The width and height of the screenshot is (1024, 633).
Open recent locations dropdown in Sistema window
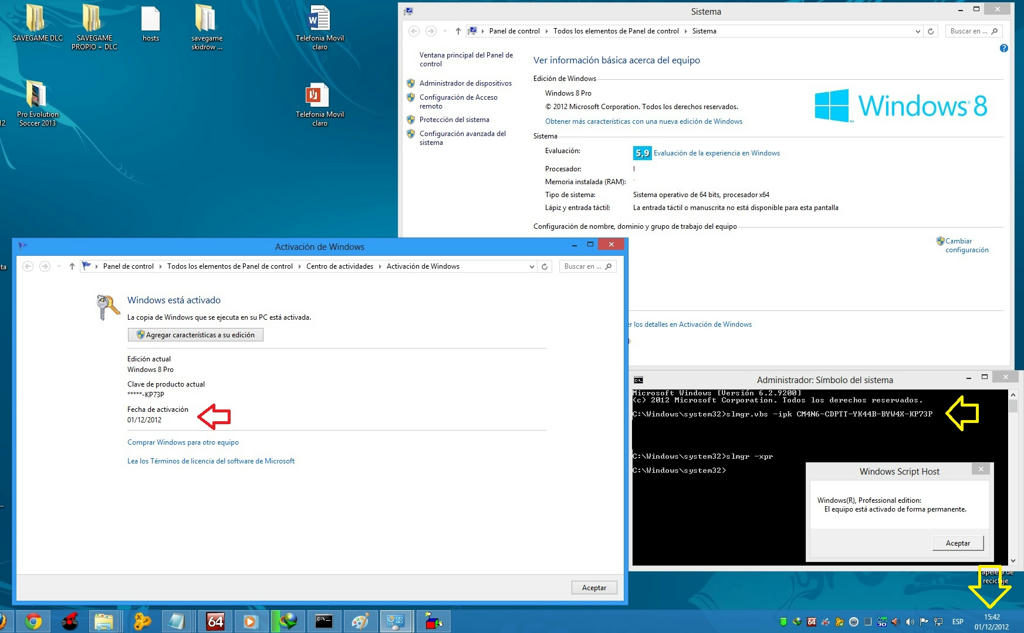pyautogui.click(x=444, y=31)
